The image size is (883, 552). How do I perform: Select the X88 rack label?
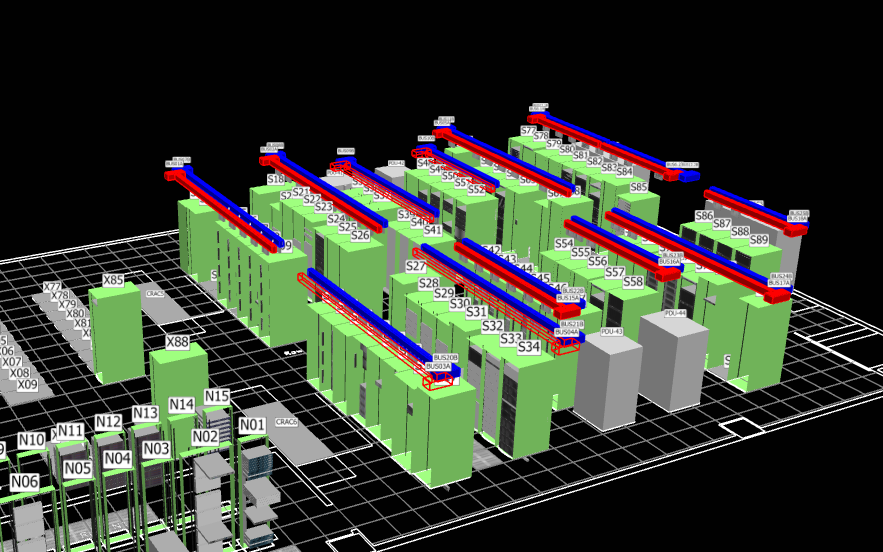[177, 342]
